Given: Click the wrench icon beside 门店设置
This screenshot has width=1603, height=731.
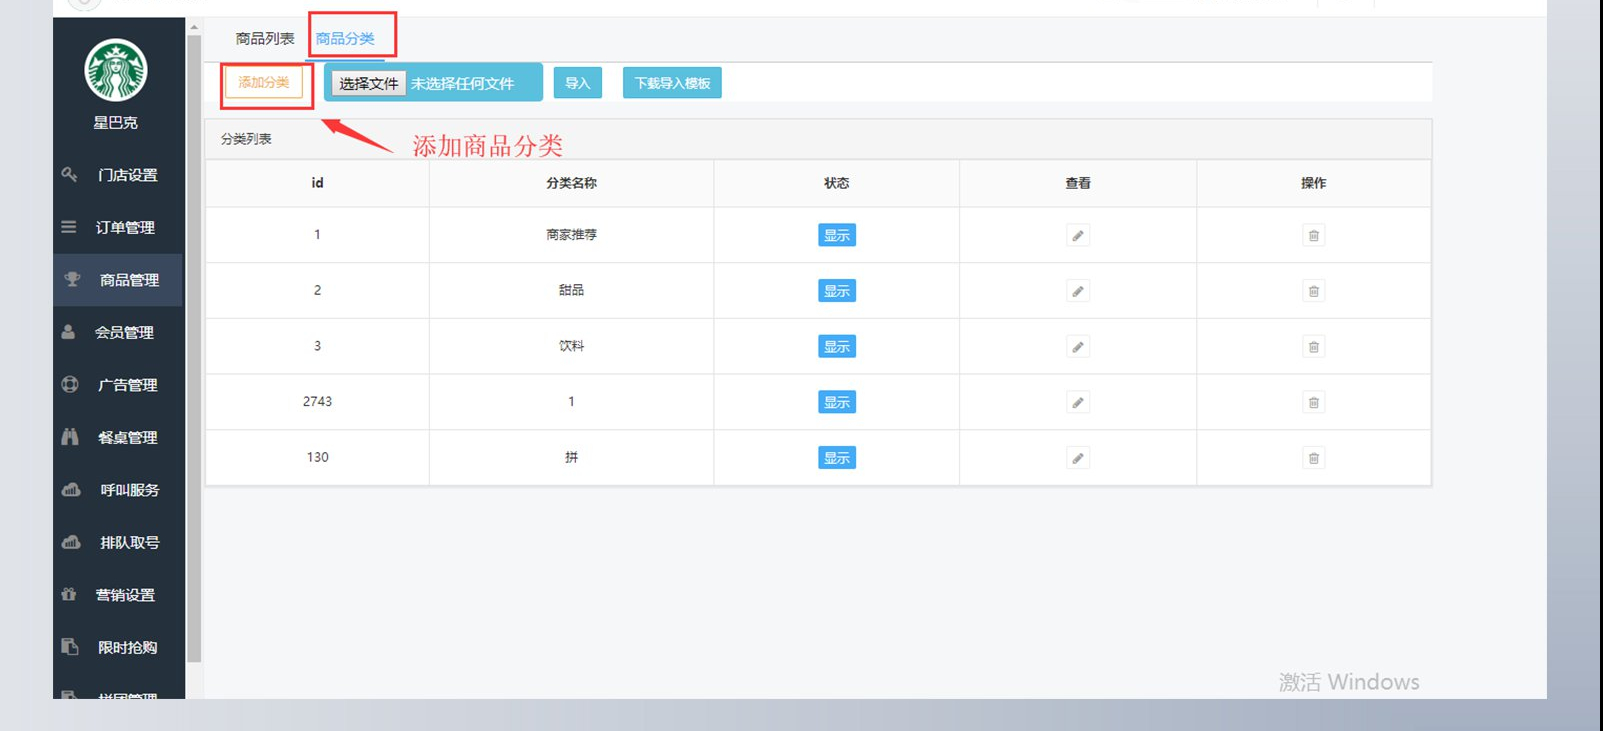Looking at the screenshot, I should [x=69, y=174].
